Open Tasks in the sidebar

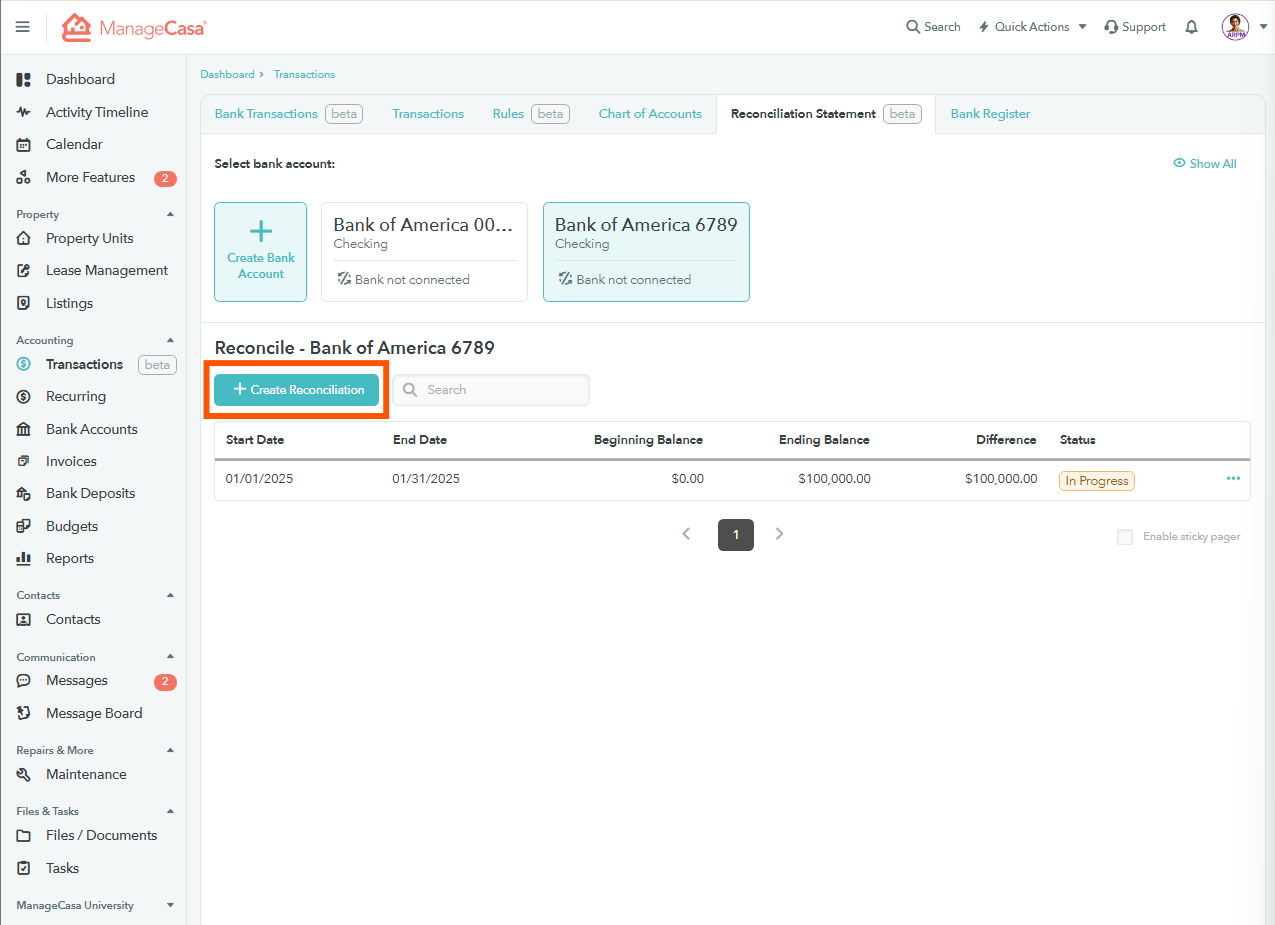coord(62,868)
